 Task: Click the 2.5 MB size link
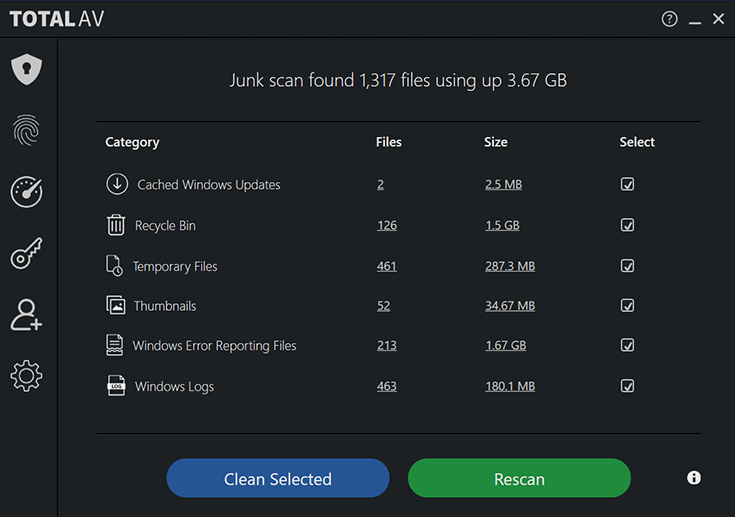coord(503,184)
